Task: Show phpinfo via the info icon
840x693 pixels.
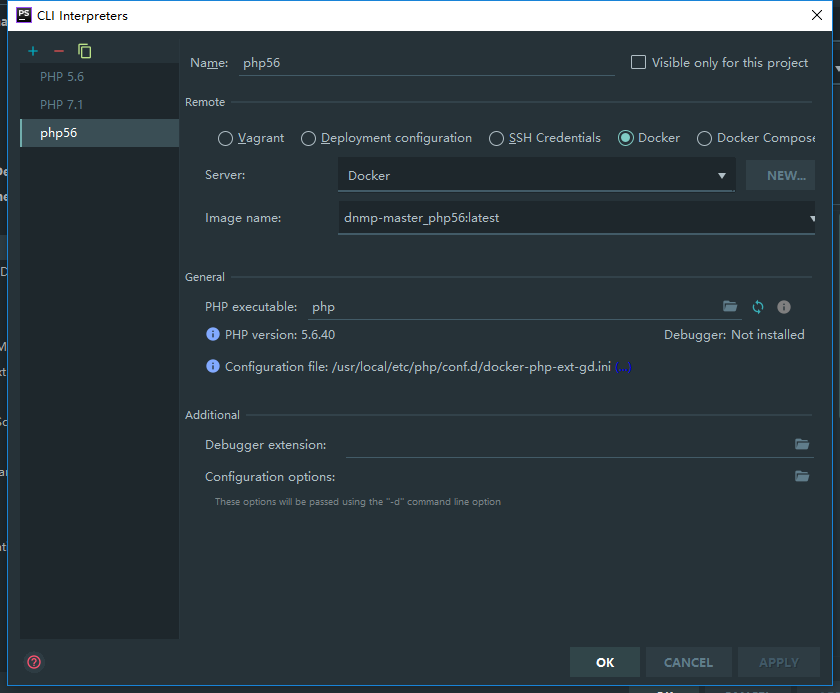Action: pos(784,307)
